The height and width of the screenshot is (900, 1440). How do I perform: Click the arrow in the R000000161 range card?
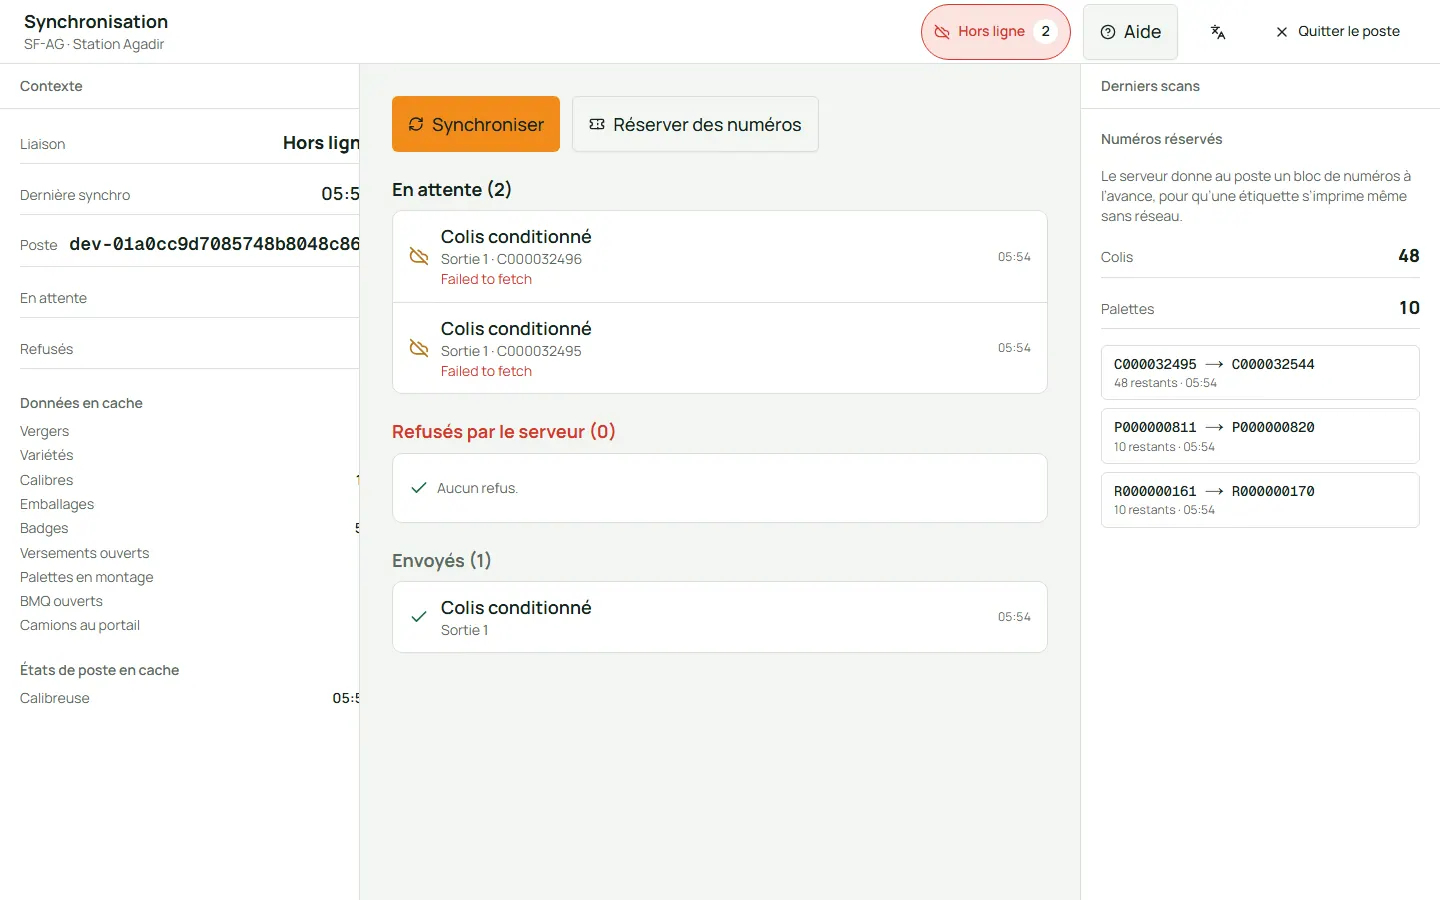click(1214, 491)
